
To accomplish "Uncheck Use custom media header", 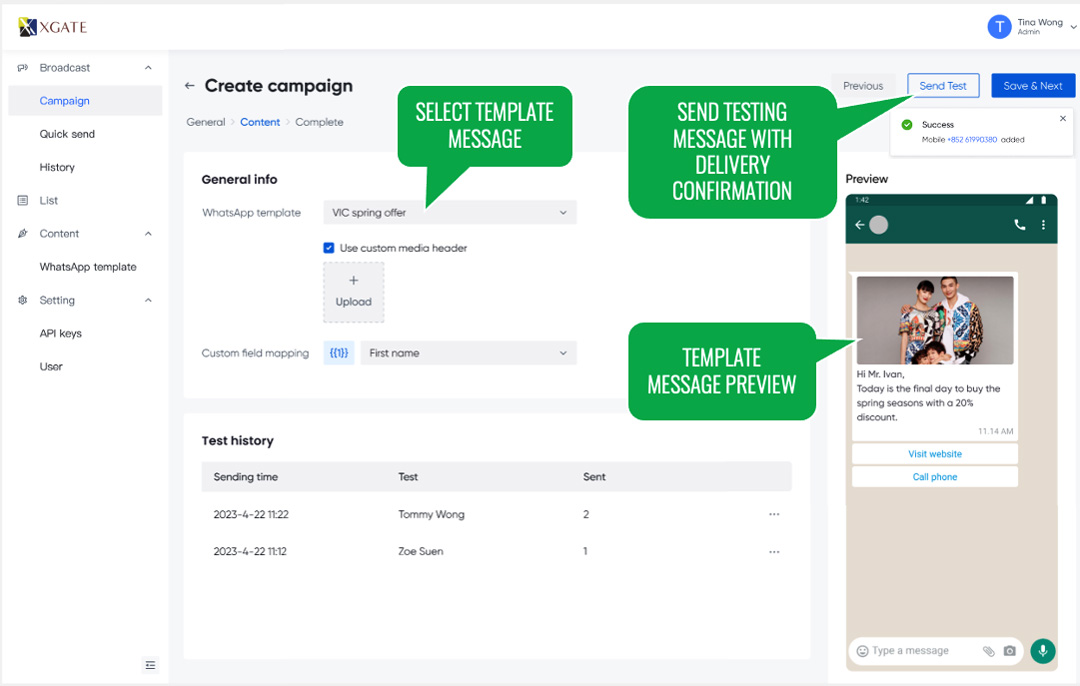I will coord(328,248).
